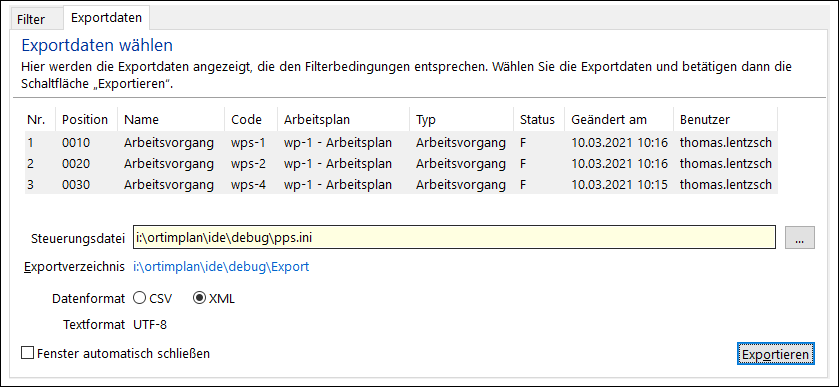Sort by the Nr. column header
The width and height of the screenshot is (839, 387).
tap(40, 120)
